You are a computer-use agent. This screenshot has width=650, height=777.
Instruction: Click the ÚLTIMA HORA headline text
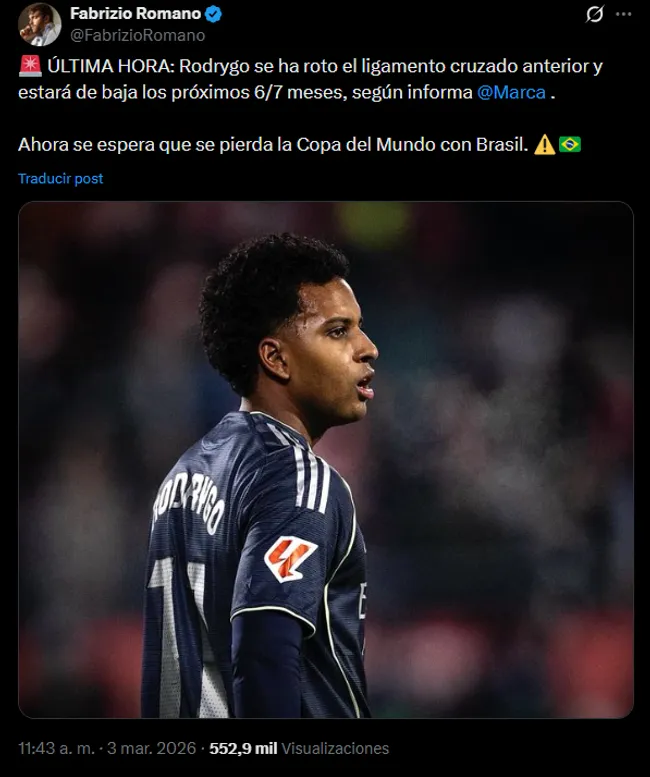coord(110,66)
